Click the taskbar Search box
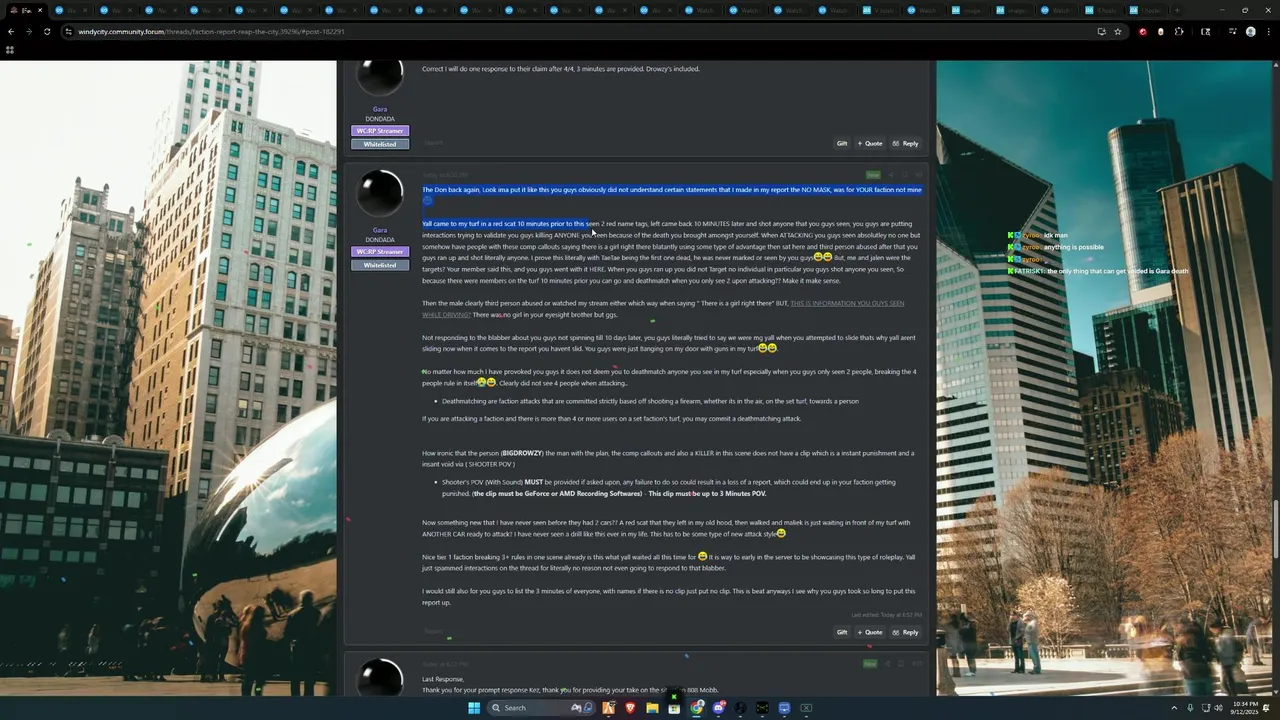This screenshot has height=720, width=1280. click(x=540, y=708)
